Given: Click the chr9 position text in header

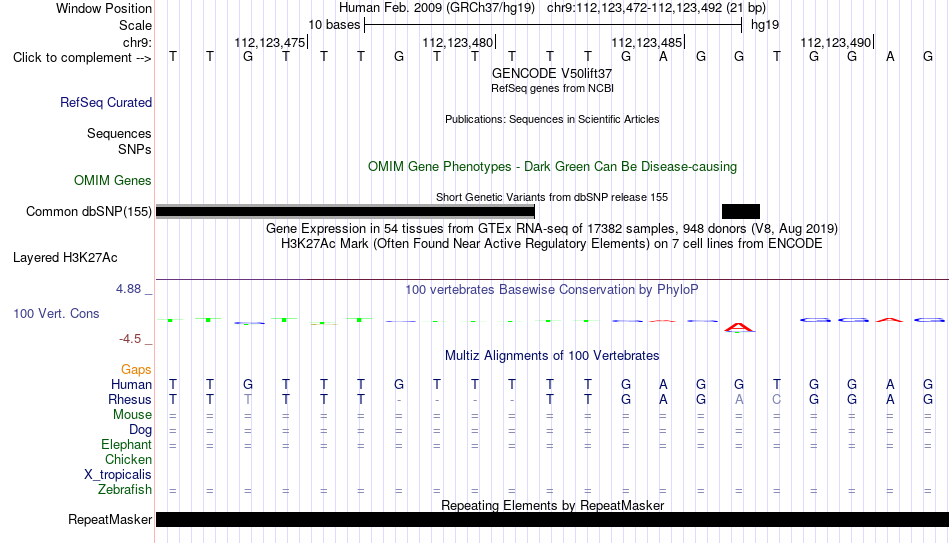Looking at the screenshot, I should pyautogui.click(x=656, y=8).
